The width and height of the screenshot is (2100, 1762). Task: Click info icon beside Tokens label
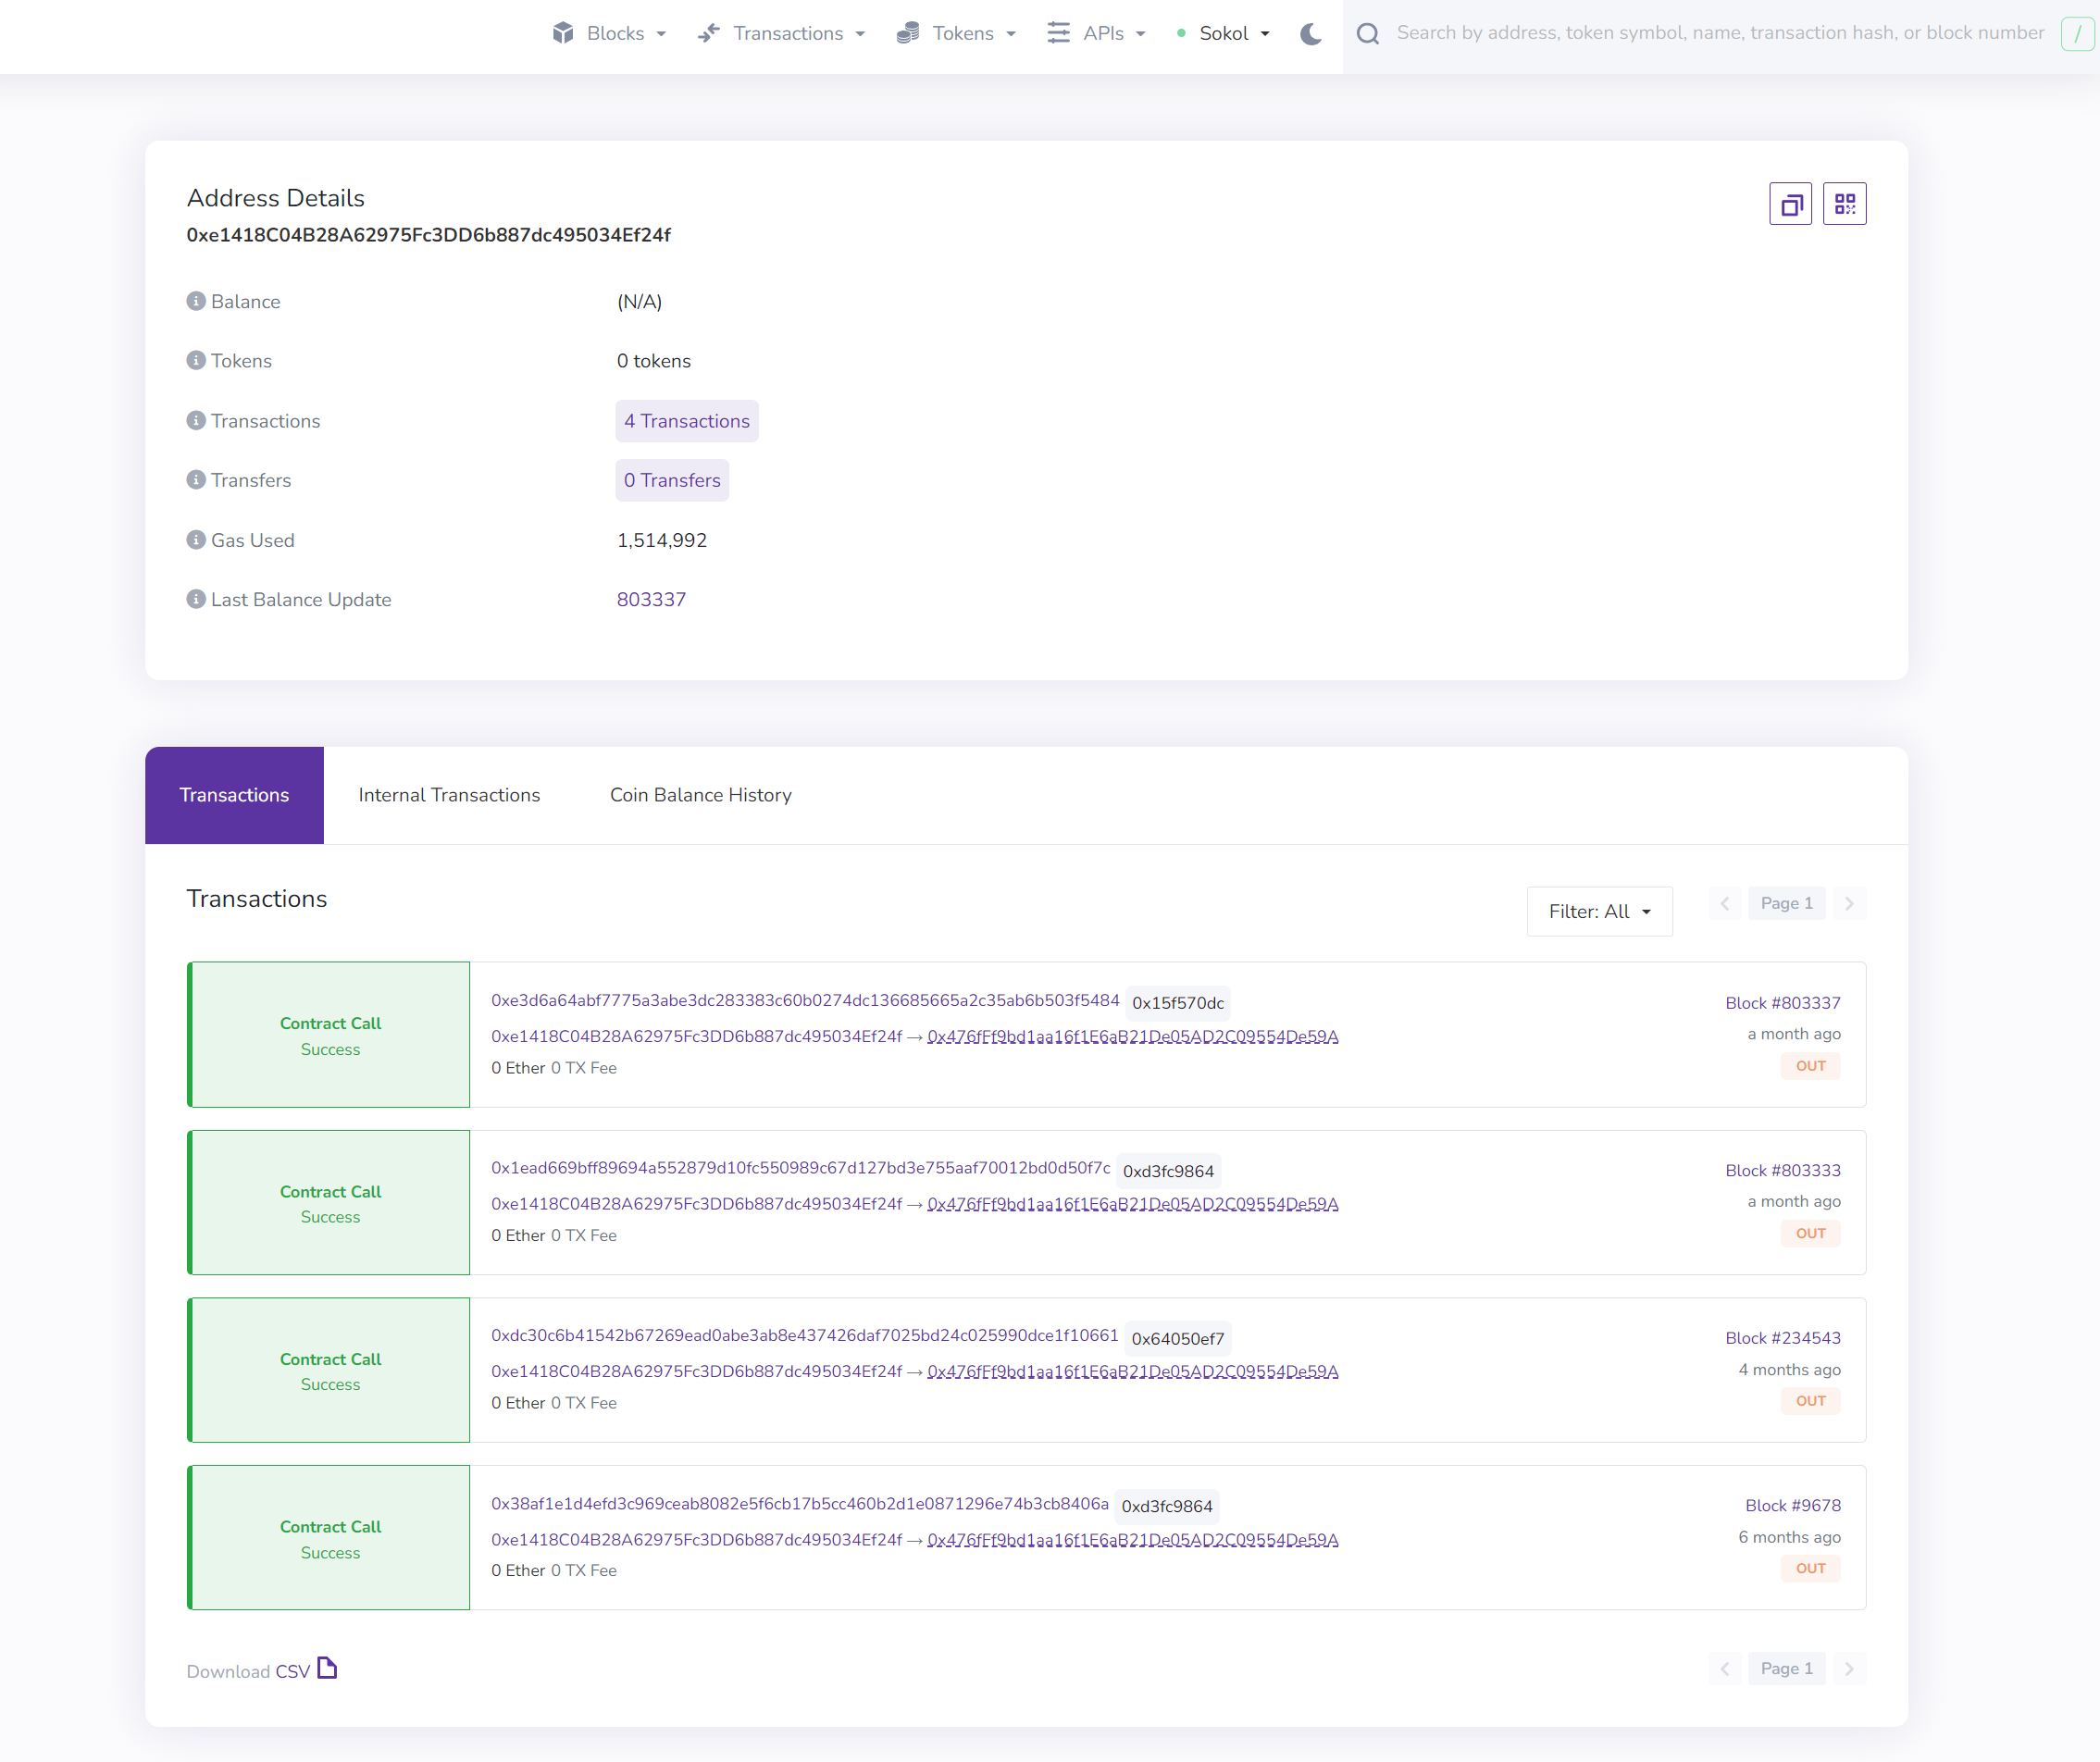(x=196, y=360)
